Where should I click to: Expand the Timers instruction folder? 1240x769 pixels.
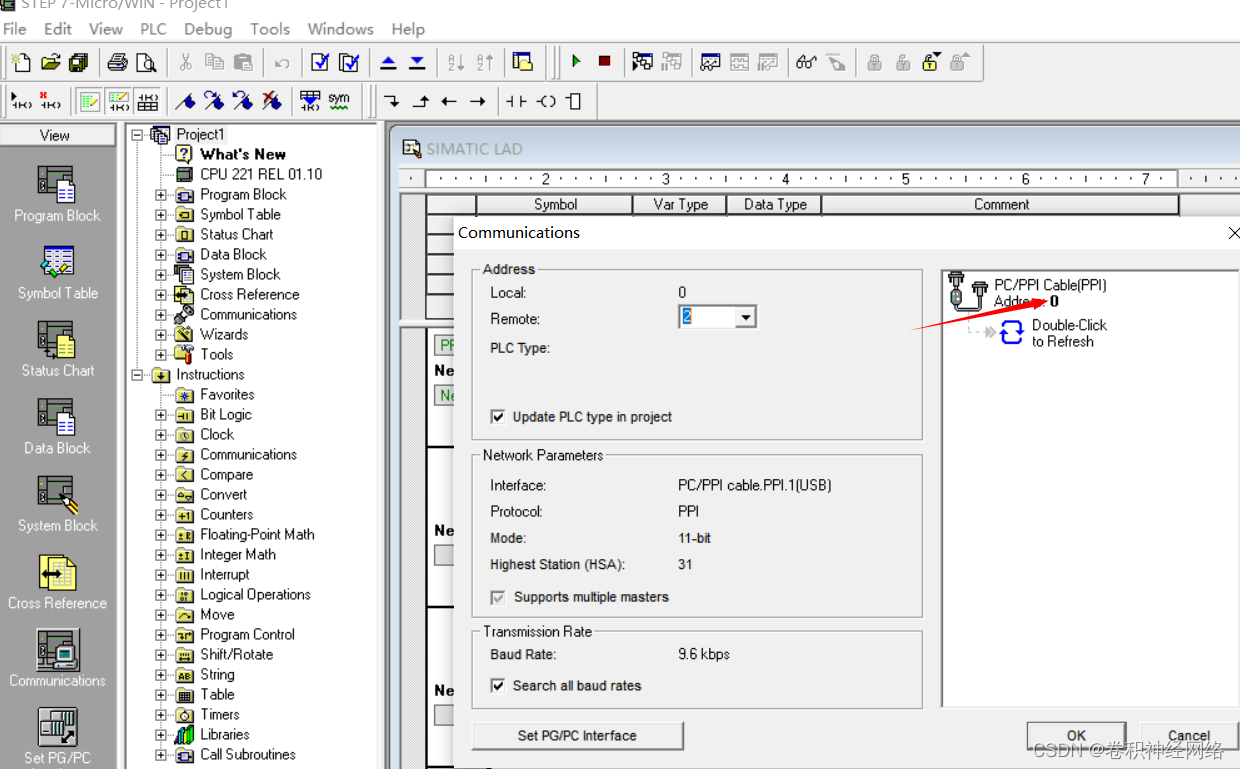point(161,715)
